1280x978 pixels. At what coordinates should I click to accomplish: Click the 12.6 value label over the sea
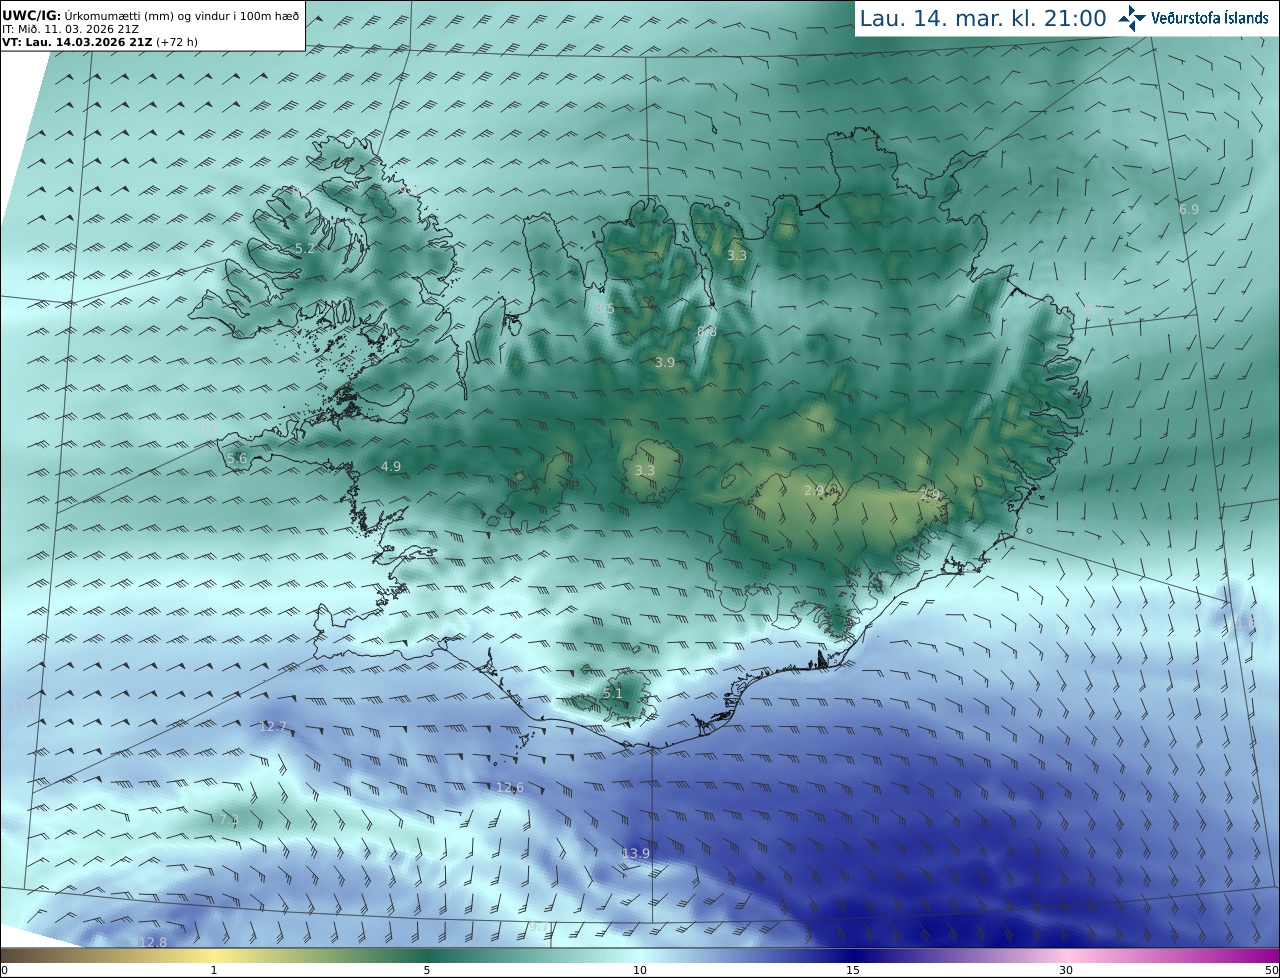pos(510,787)
